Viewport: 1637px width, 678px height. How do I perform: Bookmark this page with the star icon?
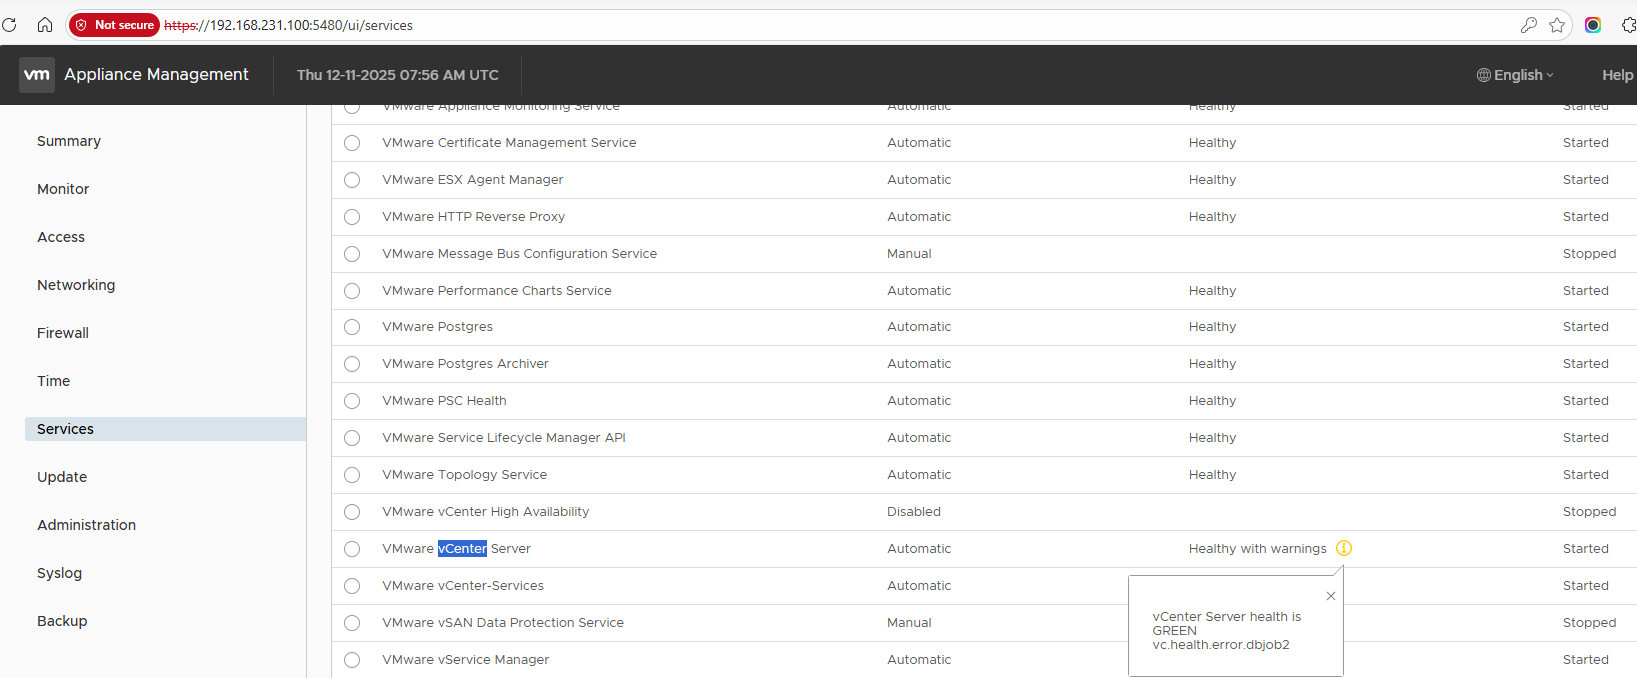pyautogui.click(x=1557, y=25)
